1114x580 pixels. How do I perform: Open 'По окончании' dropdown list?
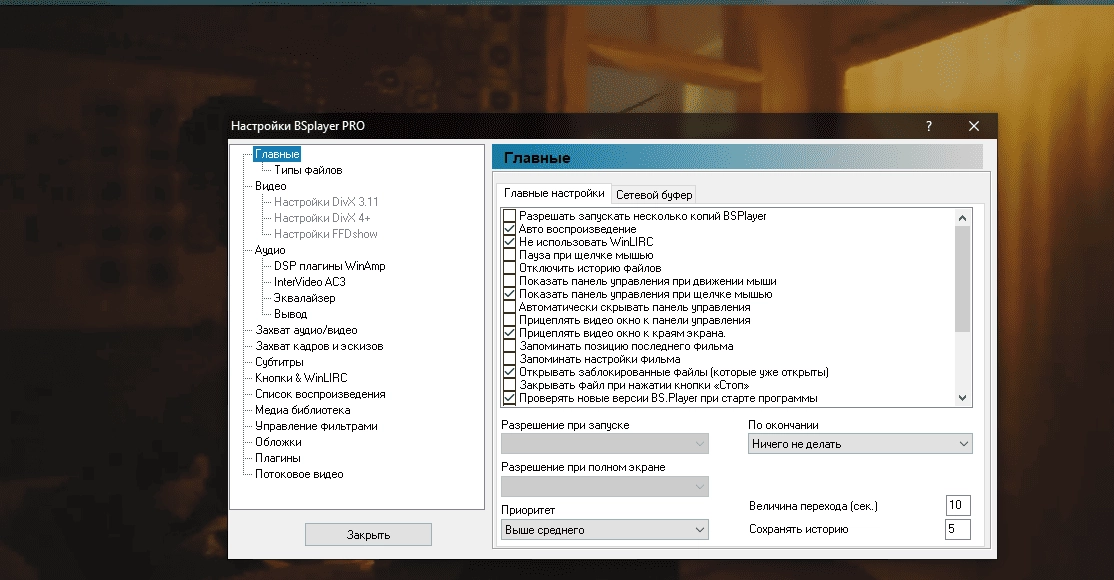coord(860,444)
